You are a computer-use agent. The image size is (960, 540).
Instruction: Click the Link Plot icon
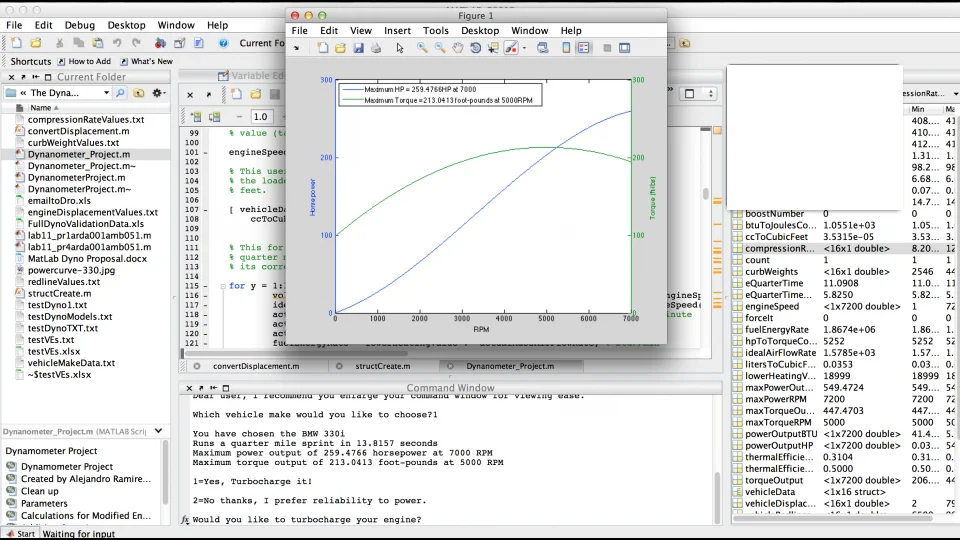[x=542, y=48]
